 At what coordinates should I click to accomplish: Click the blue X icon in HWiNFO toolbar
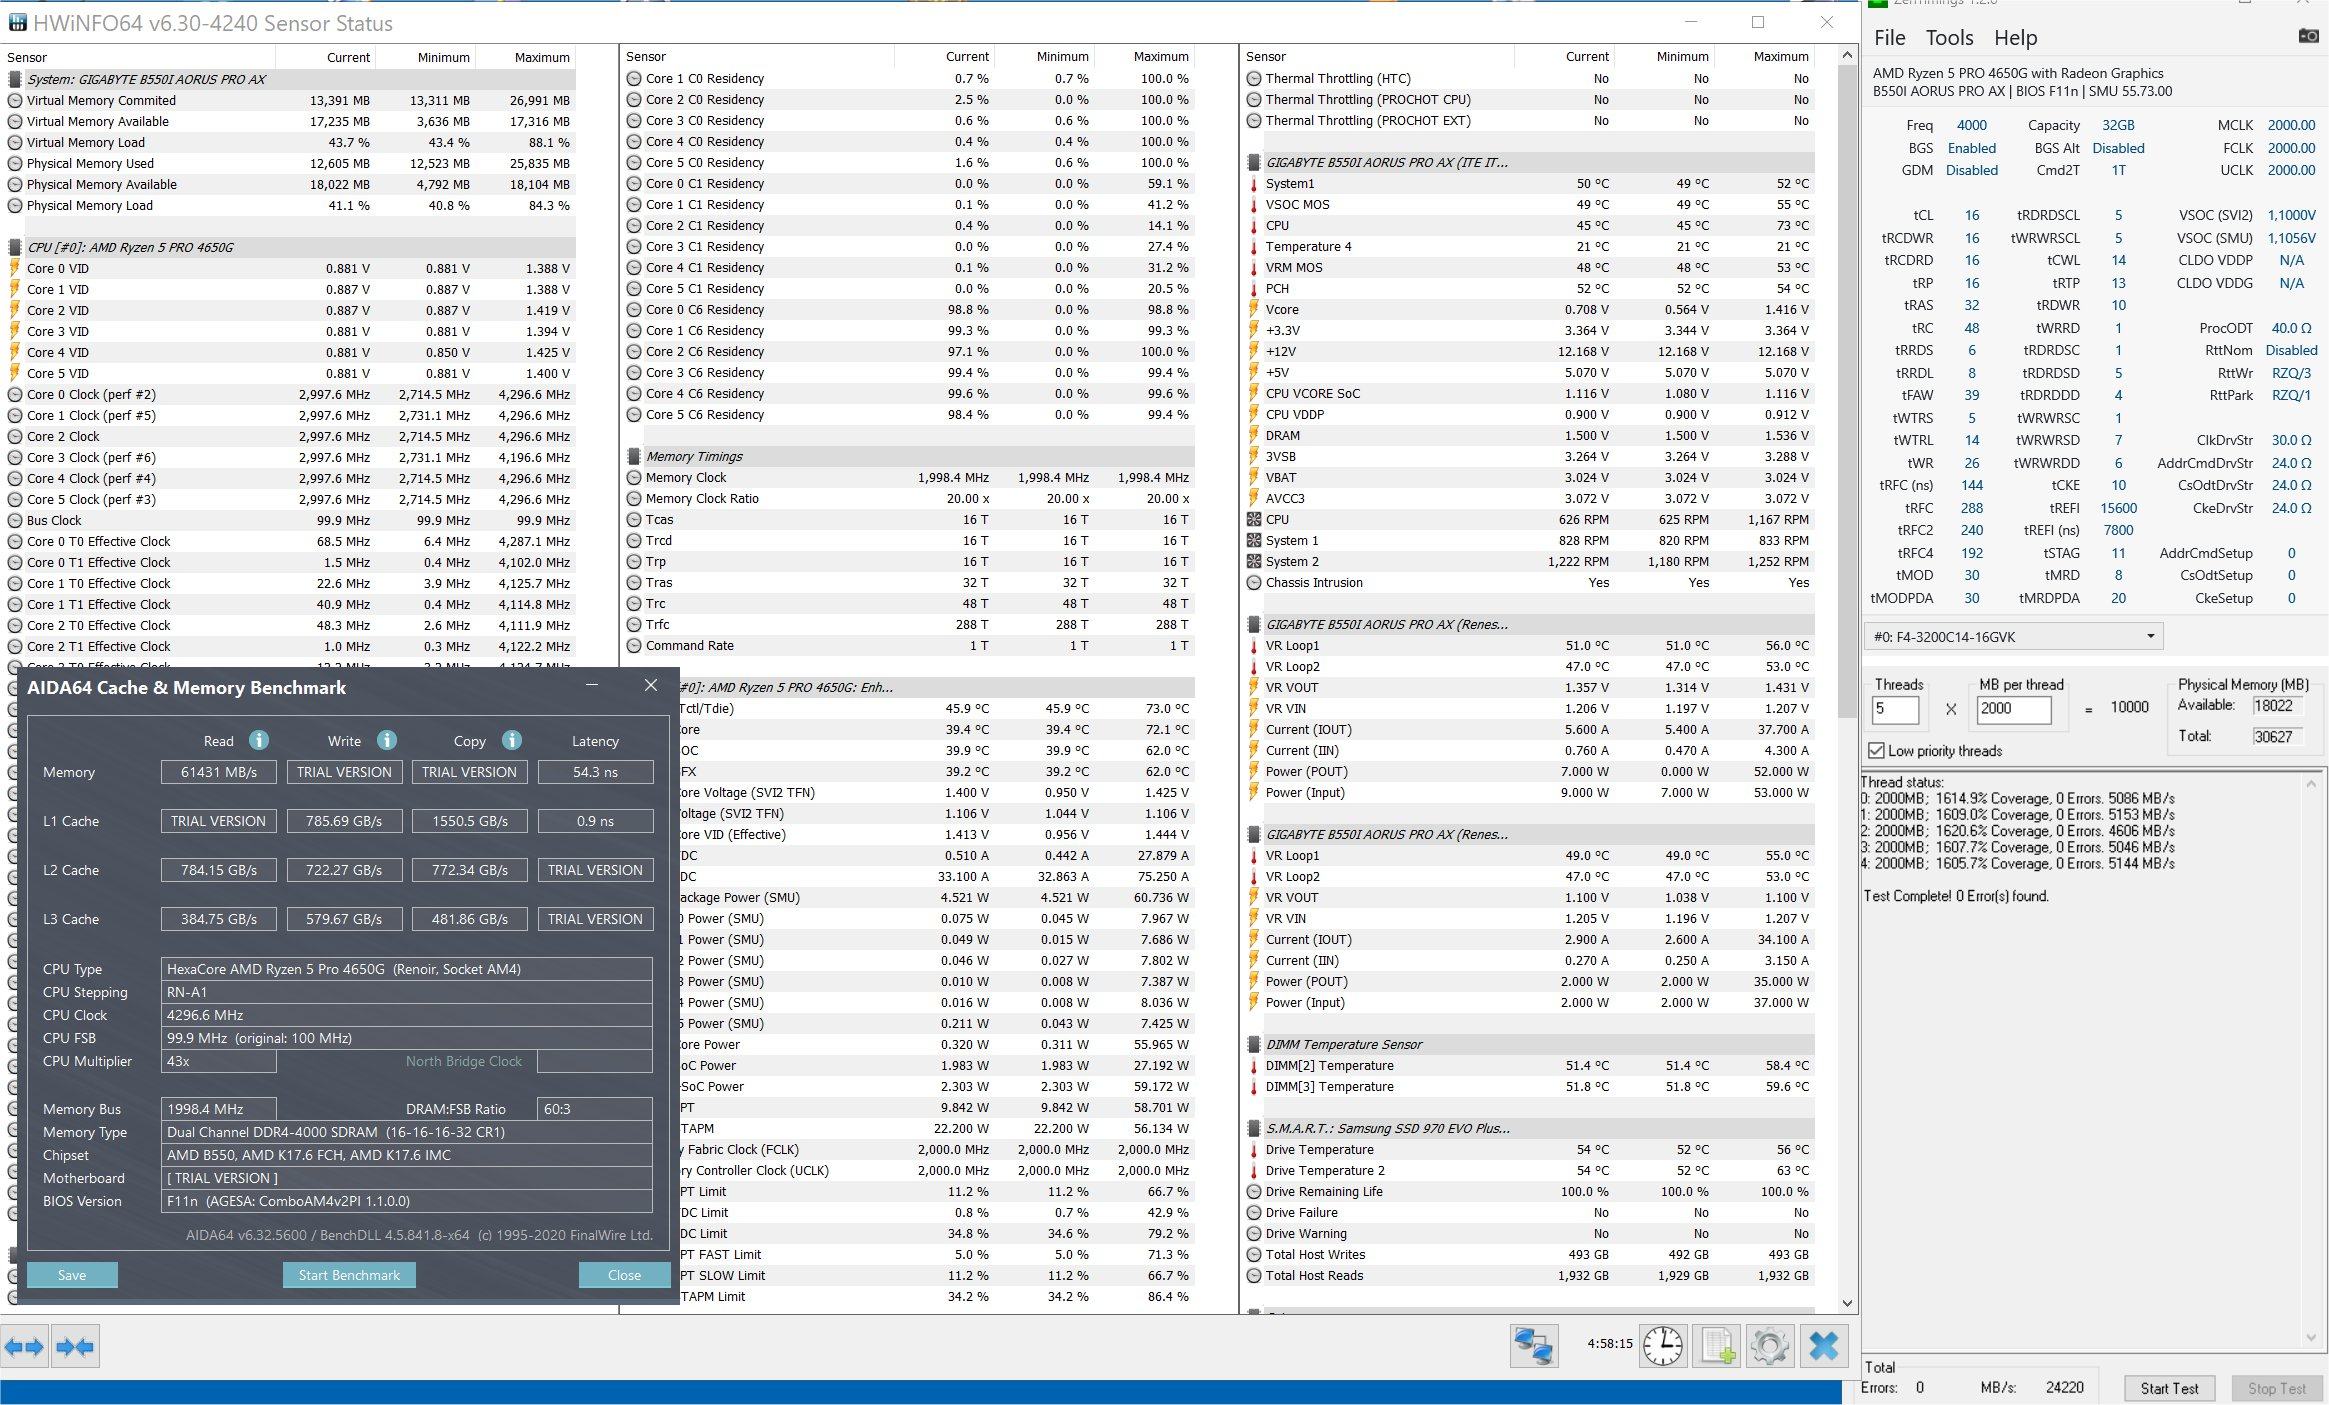[1824, 1346]
